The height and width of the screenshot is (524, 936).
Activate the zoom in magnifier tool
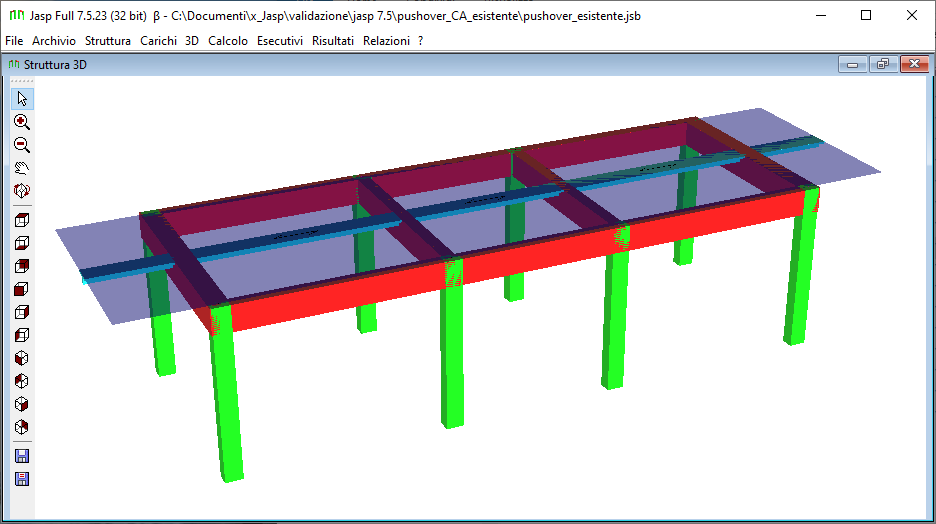22,122
